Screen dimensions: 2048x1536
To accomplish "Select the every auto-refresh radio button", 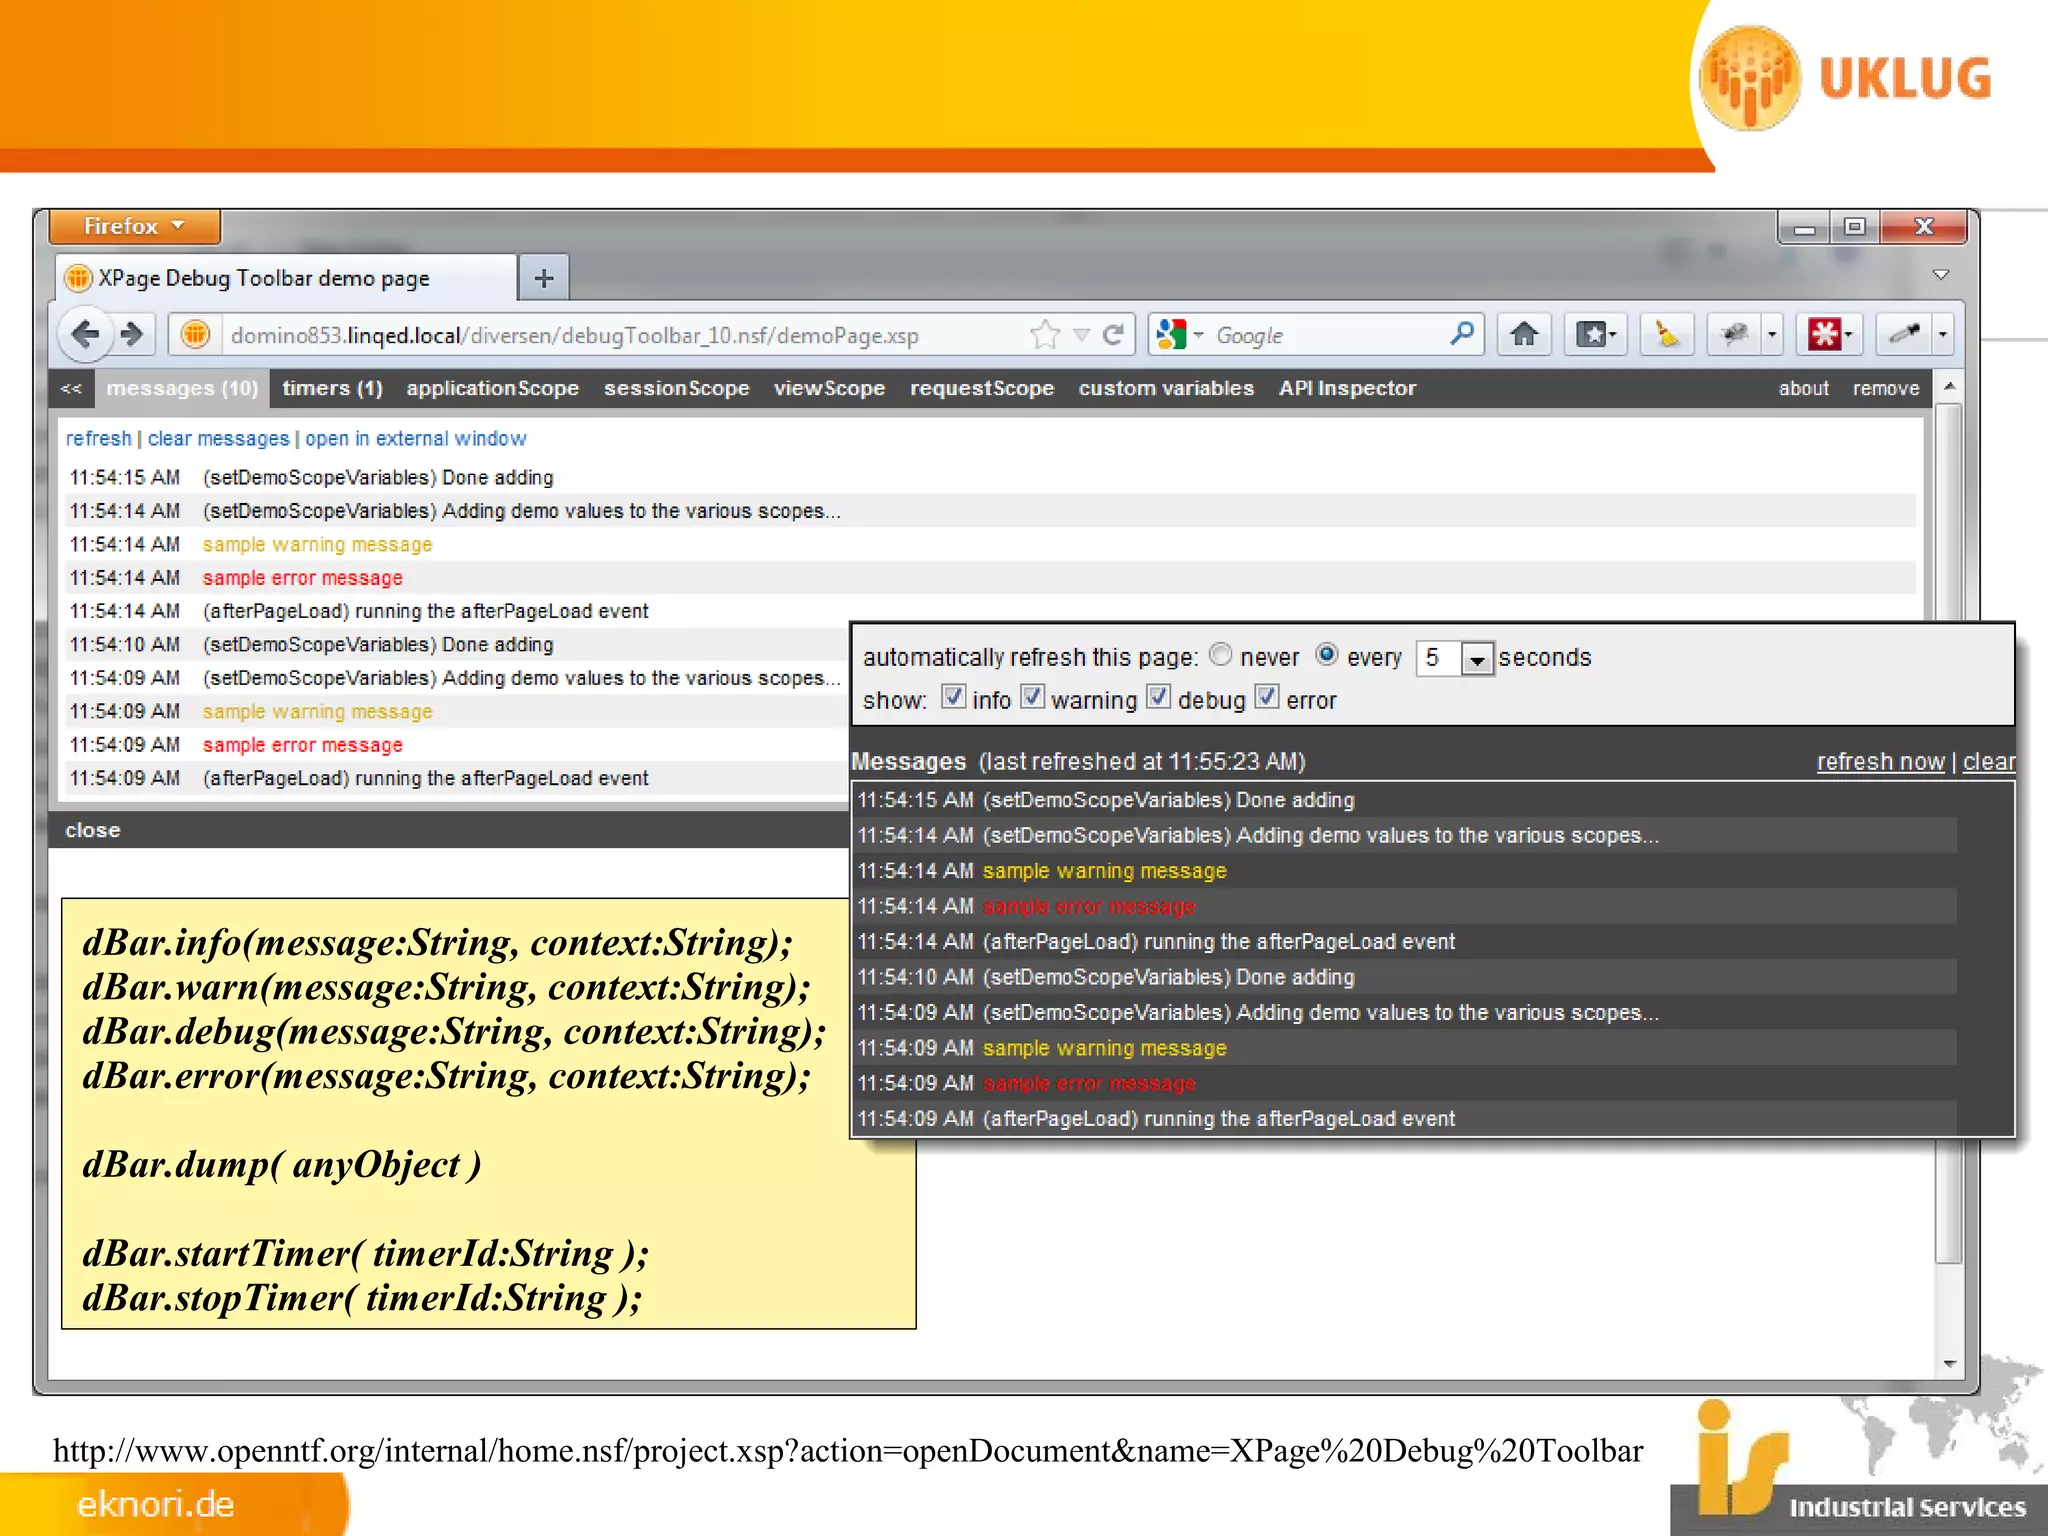I will [x=1326, y=654].
